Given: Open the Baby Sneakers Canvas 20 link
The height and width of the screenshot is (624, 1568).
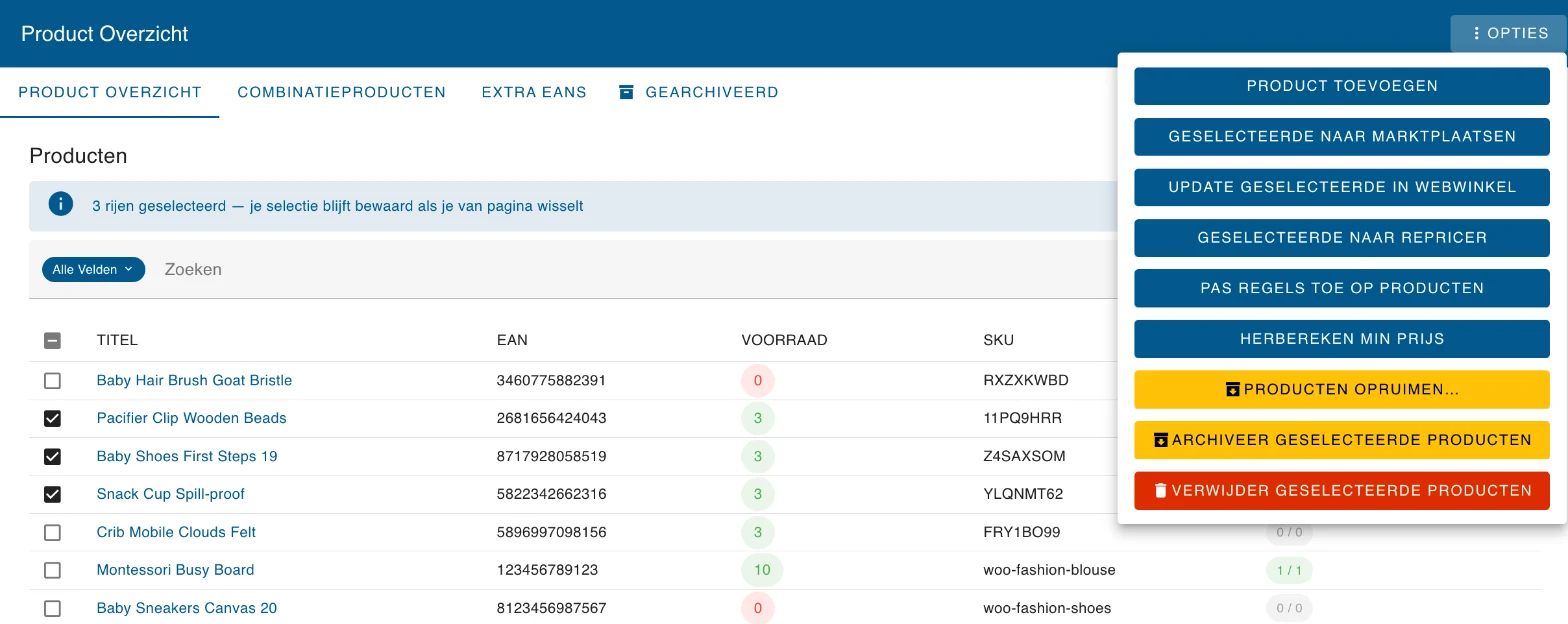Looking at the screenshot, I should pos(187,608).
